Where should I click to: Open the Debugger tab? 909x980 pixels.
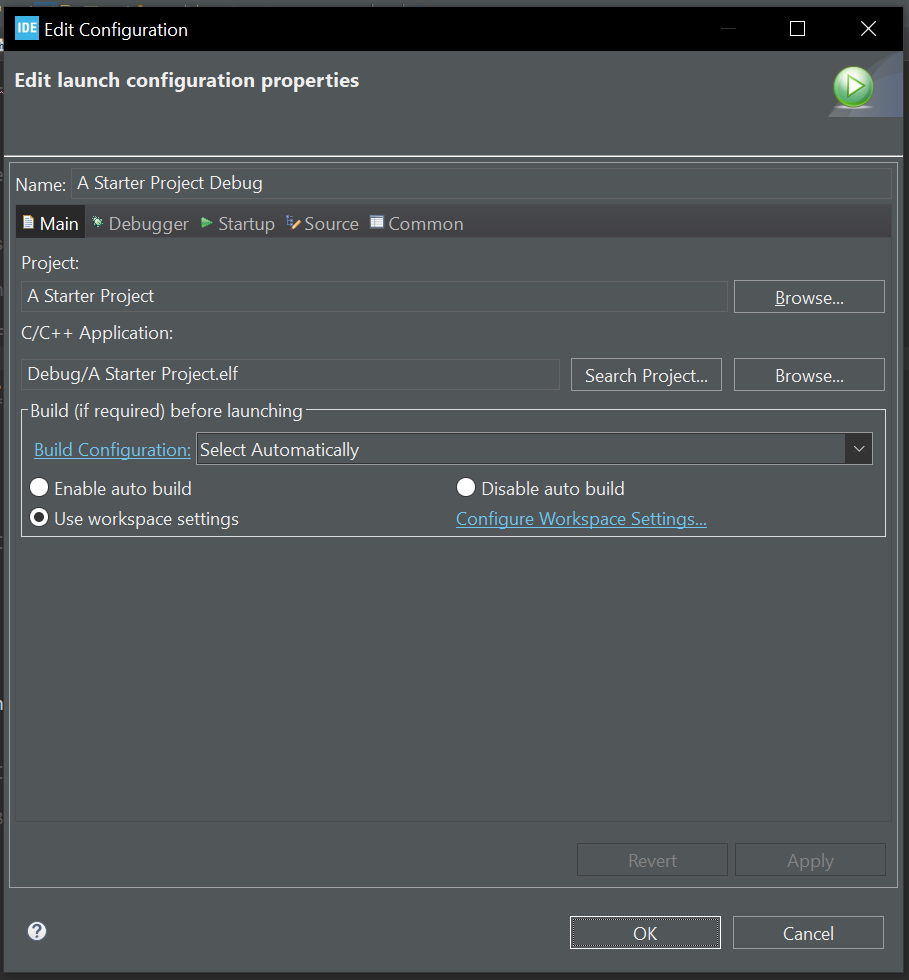point(139,224)
